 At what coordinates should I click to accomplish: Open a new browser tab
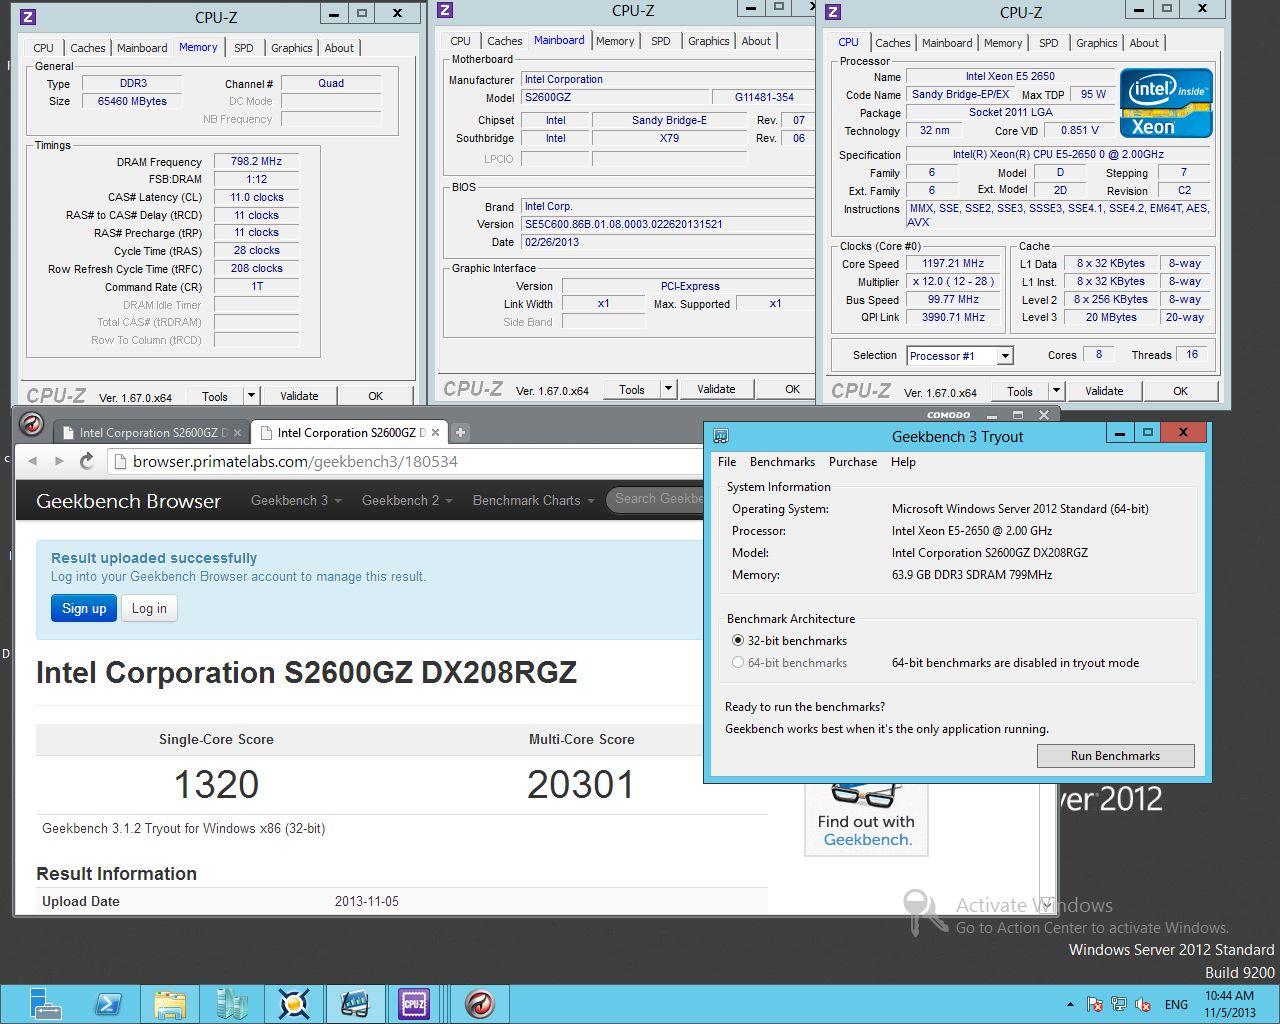click(460, 432)
